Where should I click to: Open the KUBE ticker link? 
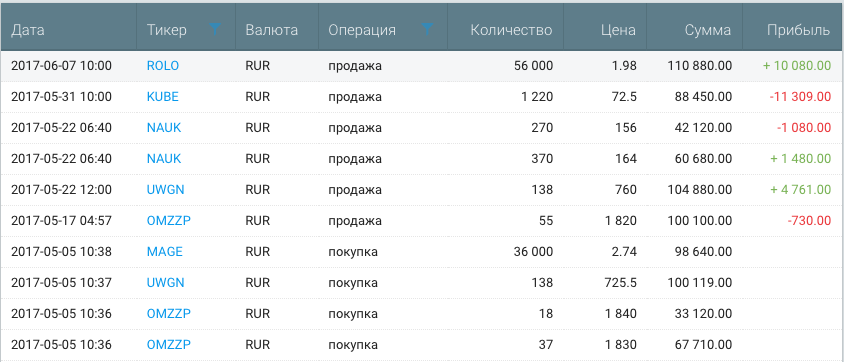pos(163,97)
